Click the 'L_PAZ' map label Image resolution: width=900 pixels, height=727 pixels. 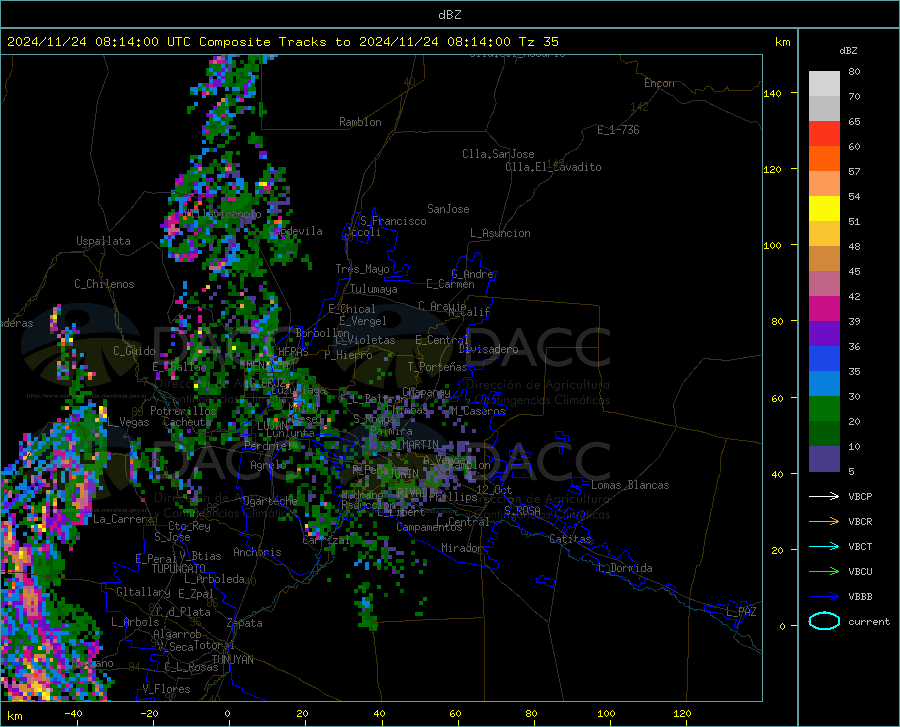click(741, 612)
